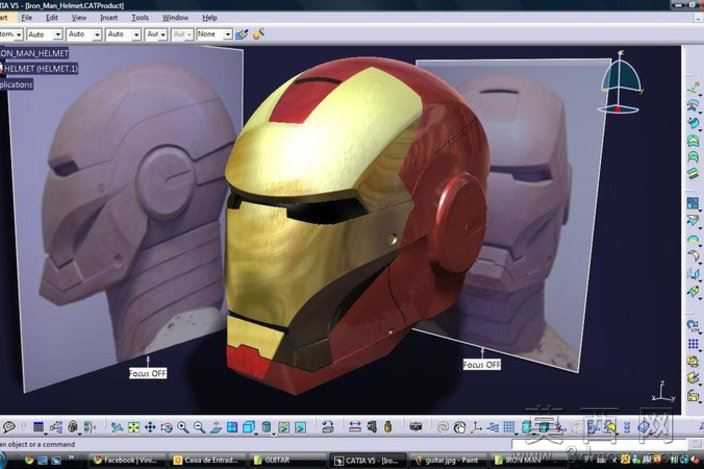Viewport: 704px width, 469px height.
Task: Open the third Auto dropdown in graphic properties
Action: coord(123,35)
